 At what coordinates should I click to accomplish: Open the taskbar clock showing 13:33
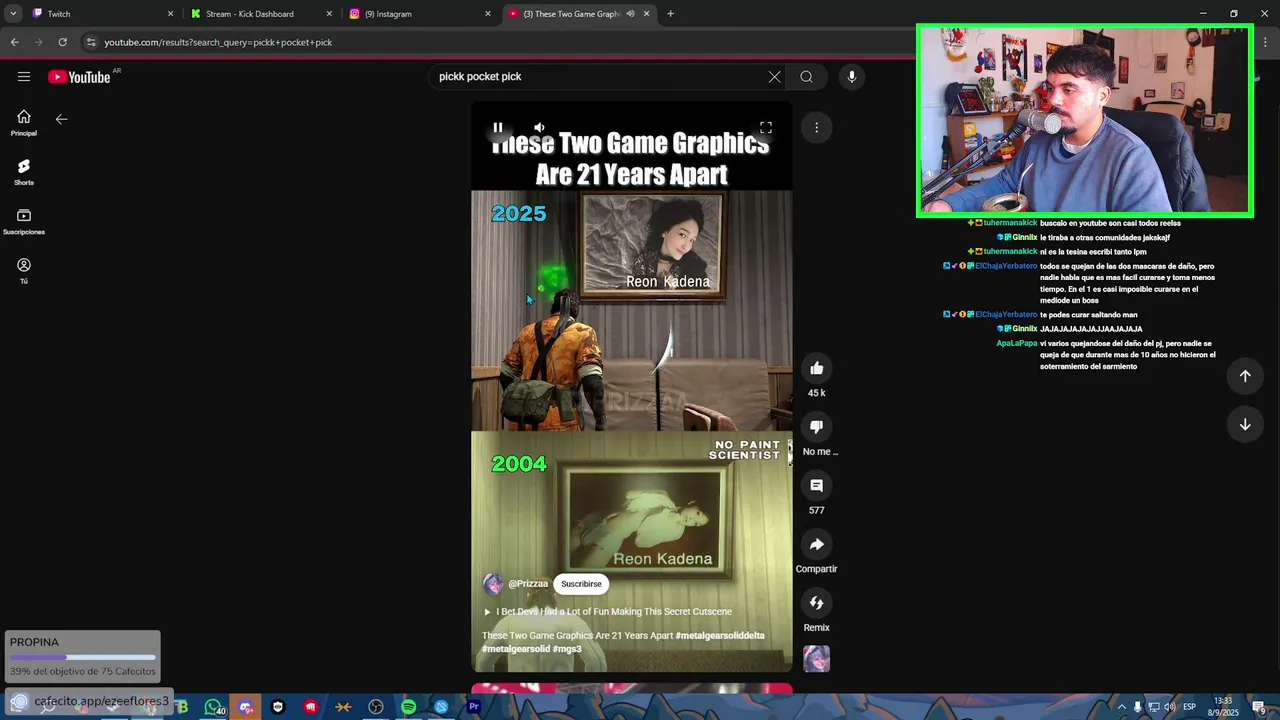[x=1224, y=707]
